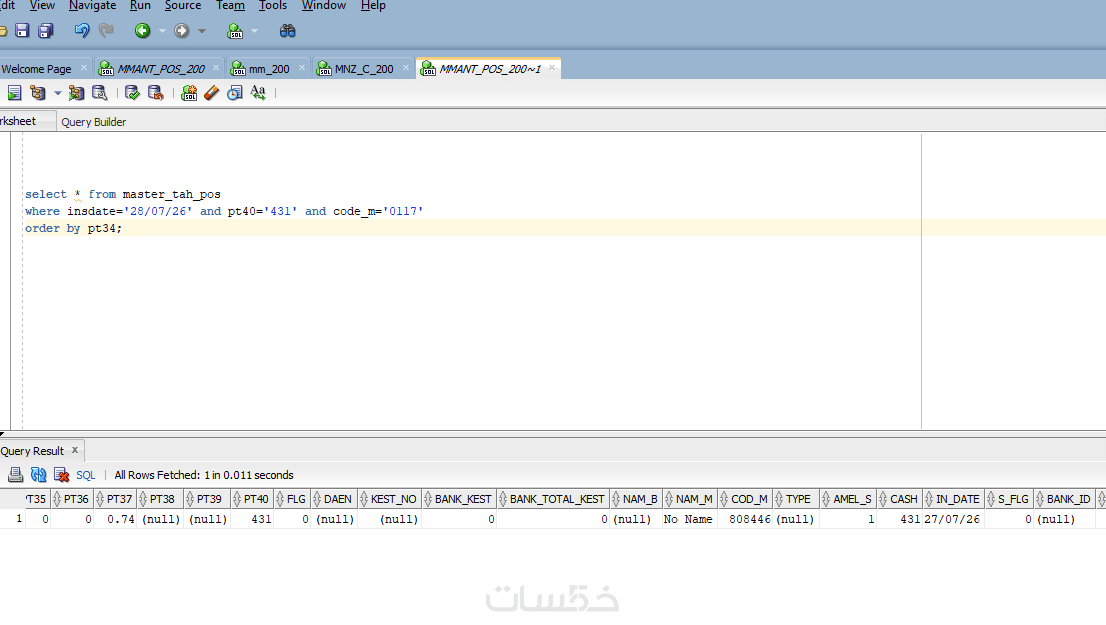Click the gray Forward navigation arrow
Screen dimensions: 1106x625
[x=181, y=30]
